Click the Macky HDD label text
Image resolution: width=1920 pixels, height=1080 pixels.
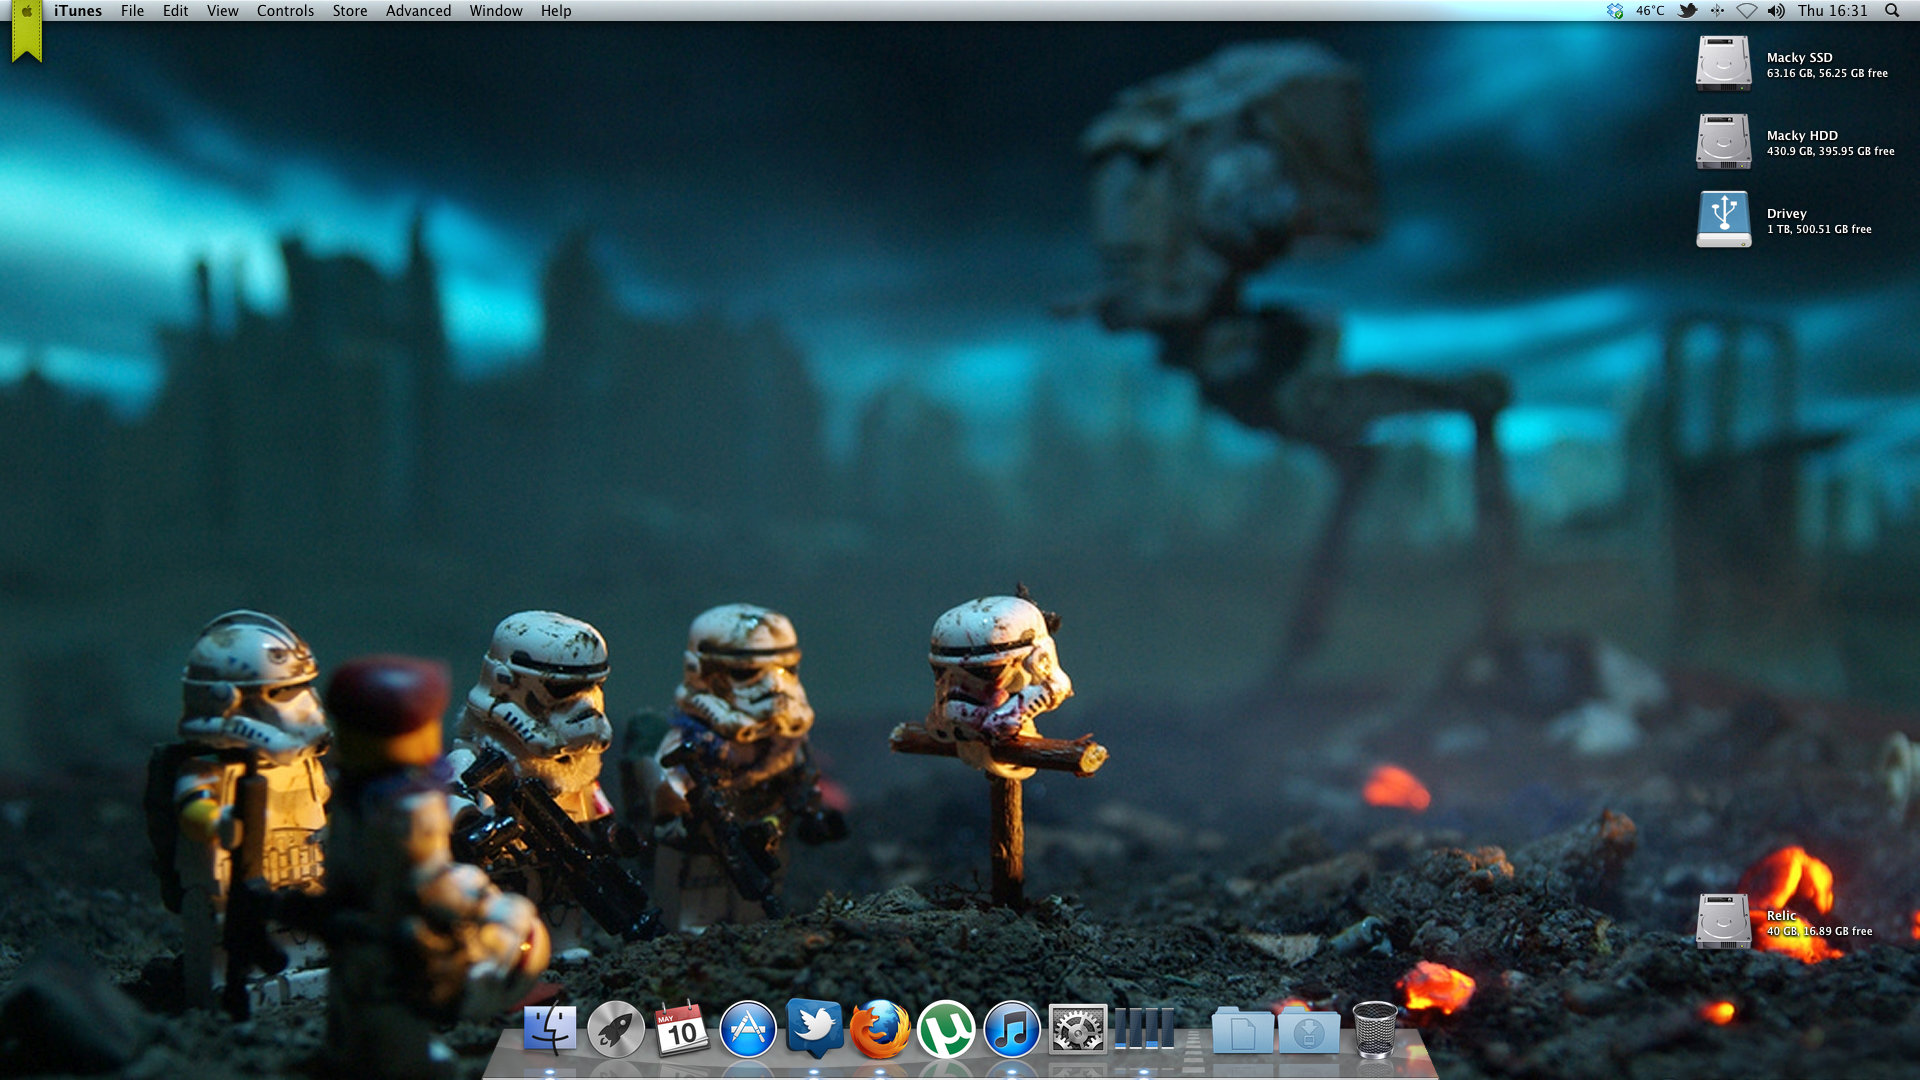(1802, 135)
